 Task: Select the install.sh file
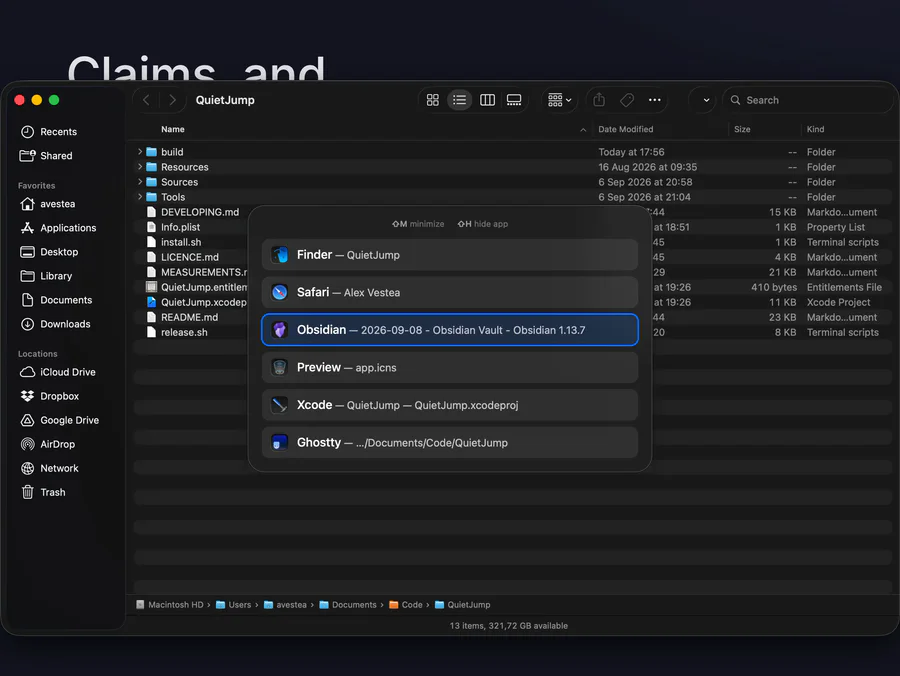(x=181, y=242)
